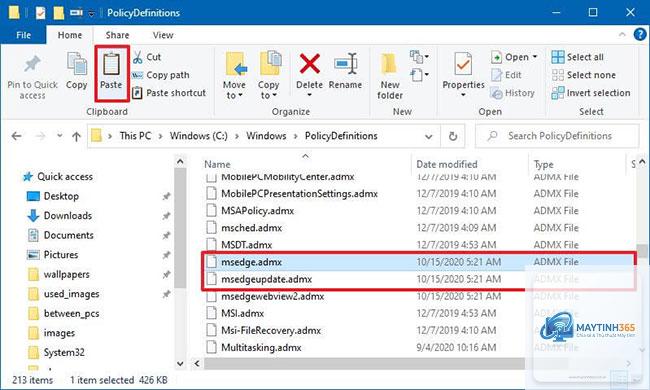650x390 pixels.
Task: Create a New folder
Action: coord(390,77)
